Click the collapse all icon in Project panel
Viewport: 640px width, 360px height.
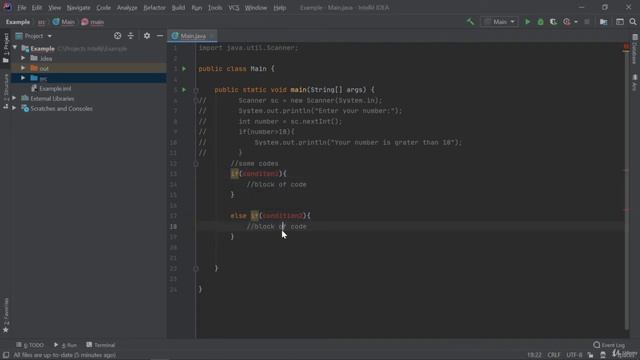131,36
